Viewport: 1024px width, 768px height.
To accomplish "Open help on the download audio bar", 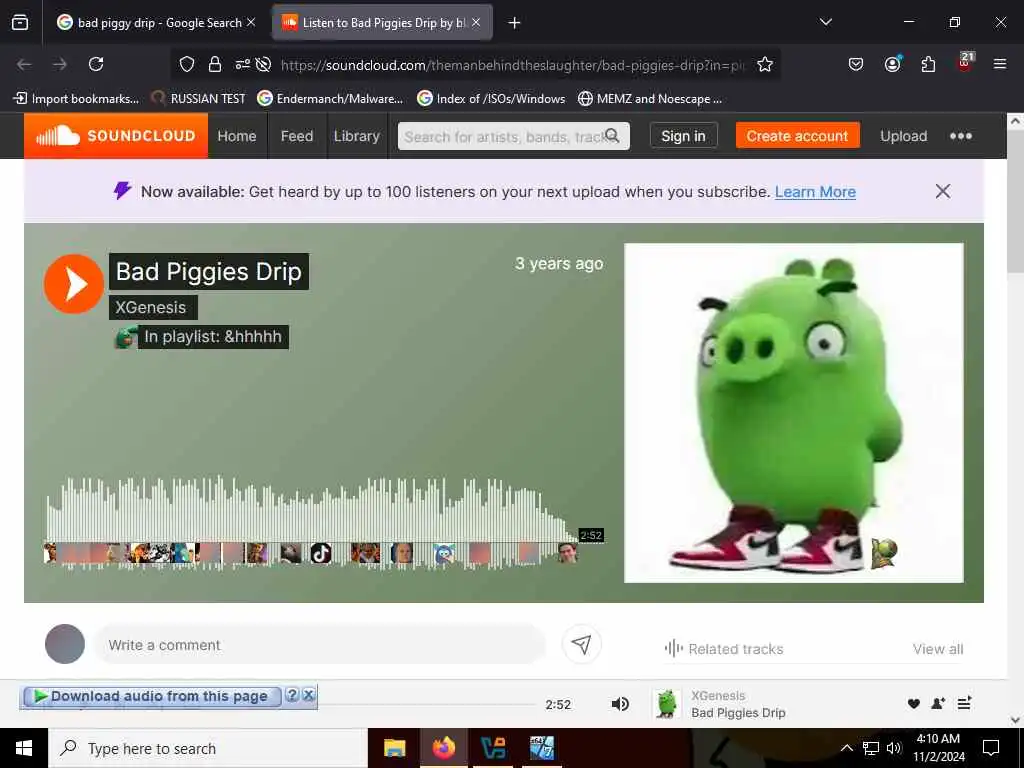I will point(292,695).
